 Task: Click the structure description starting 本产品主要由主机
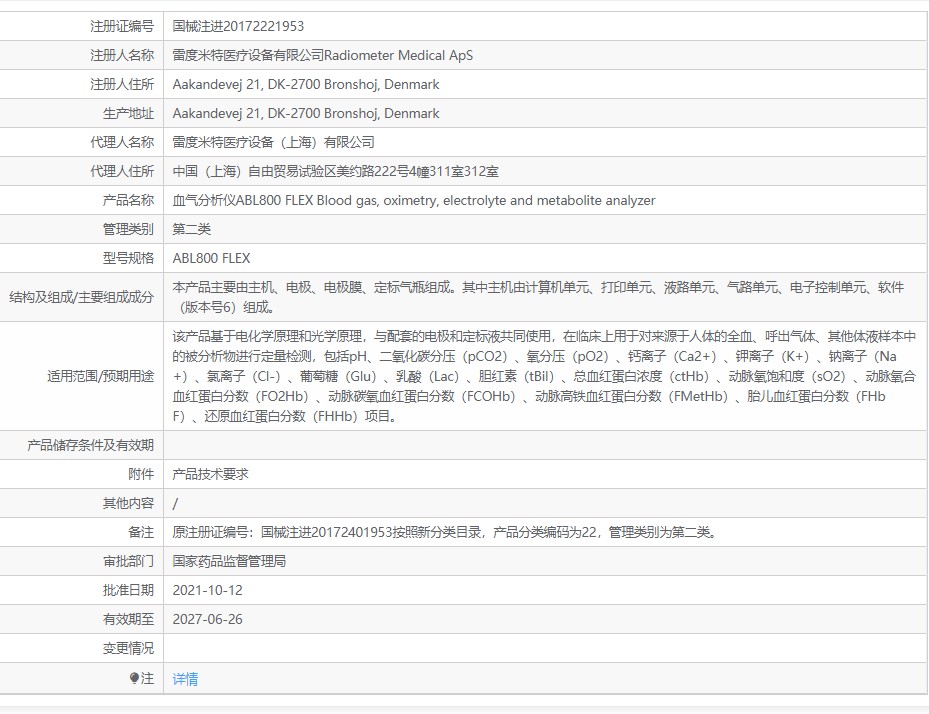[539, 297]
